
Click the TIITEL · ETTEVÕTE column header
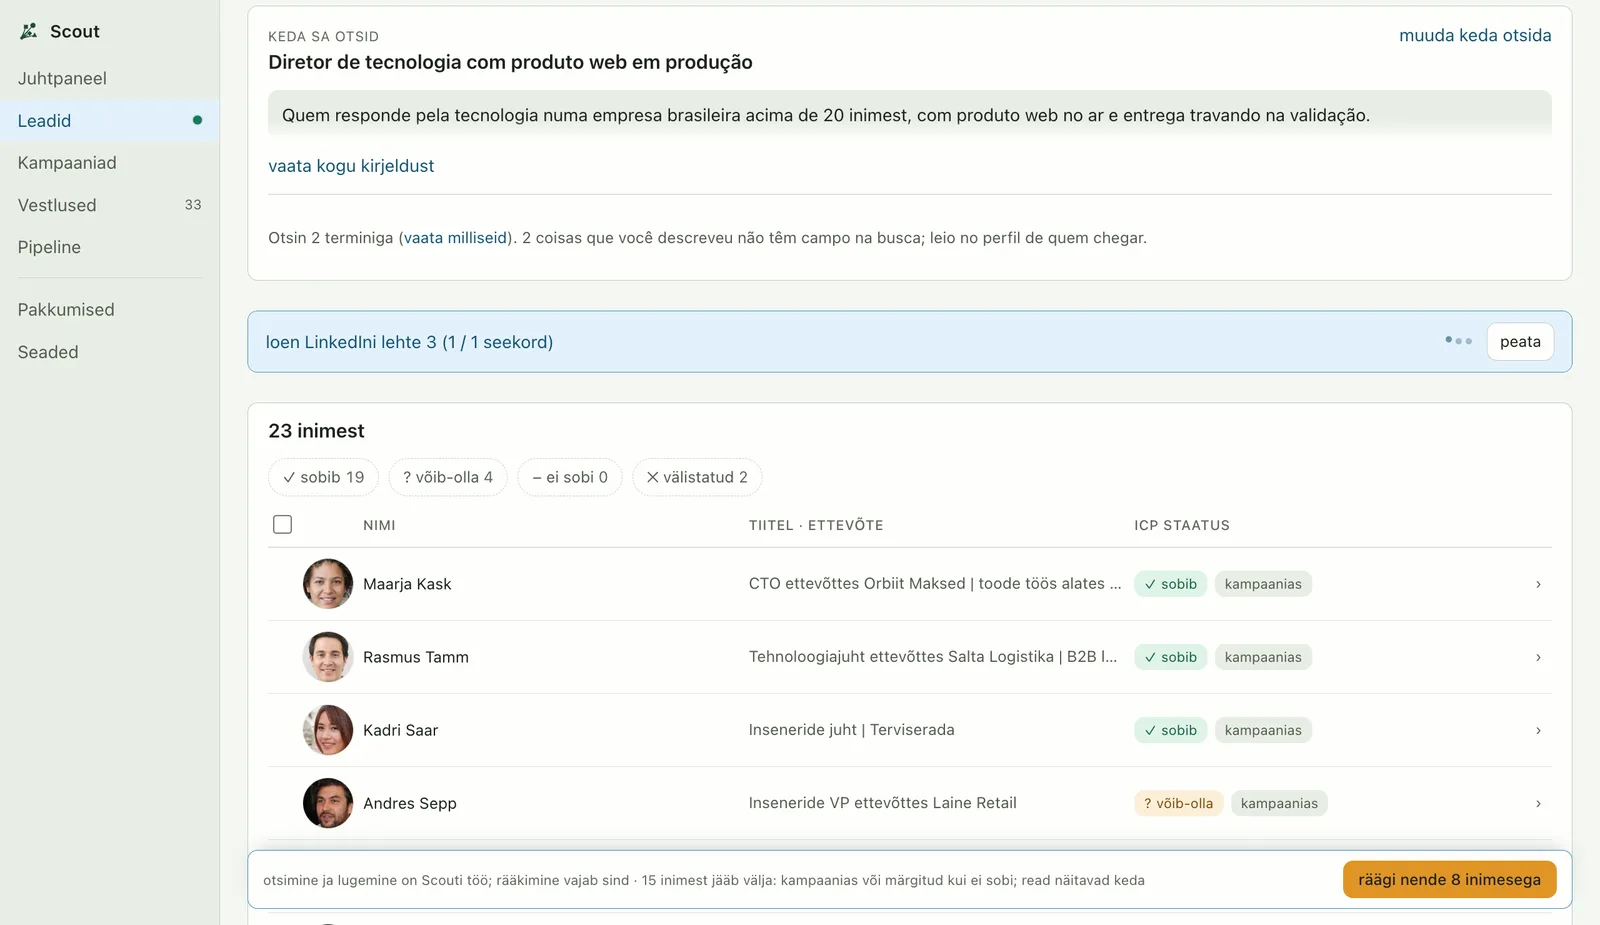point(816,525)
